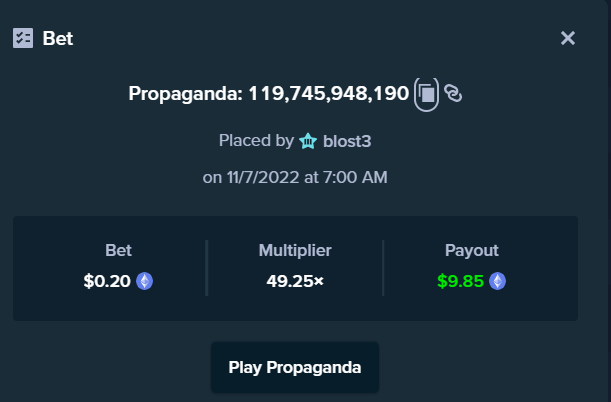Click the Placed by text
Viewport: 611px width, 402px height.
pyautogui.click(x=256, y=141)
